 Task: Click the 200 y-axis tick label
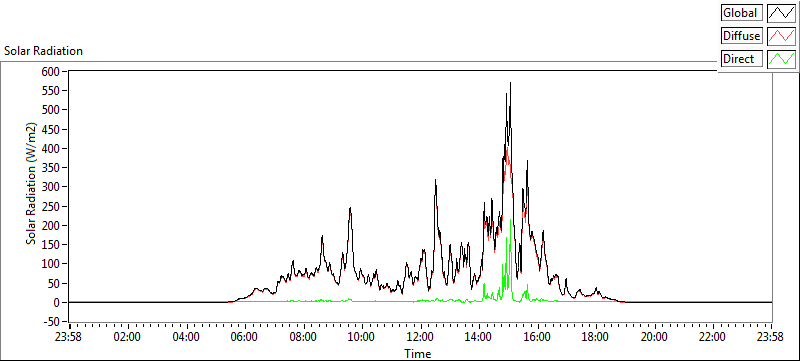[x=51, y=225]
